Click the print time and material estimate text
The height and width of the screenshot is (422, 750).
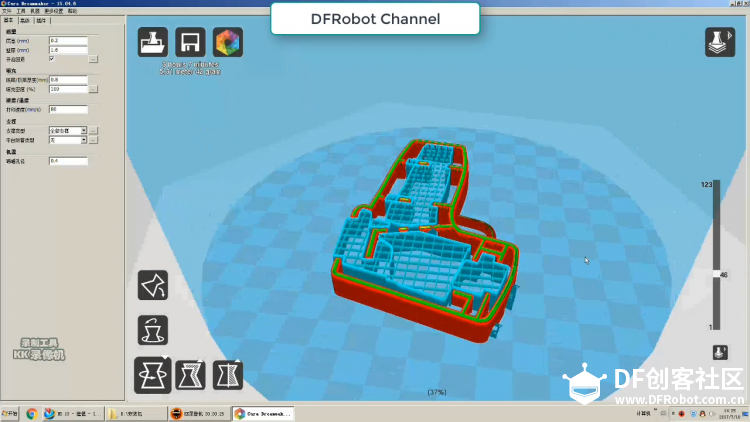(x=190, y=68)
